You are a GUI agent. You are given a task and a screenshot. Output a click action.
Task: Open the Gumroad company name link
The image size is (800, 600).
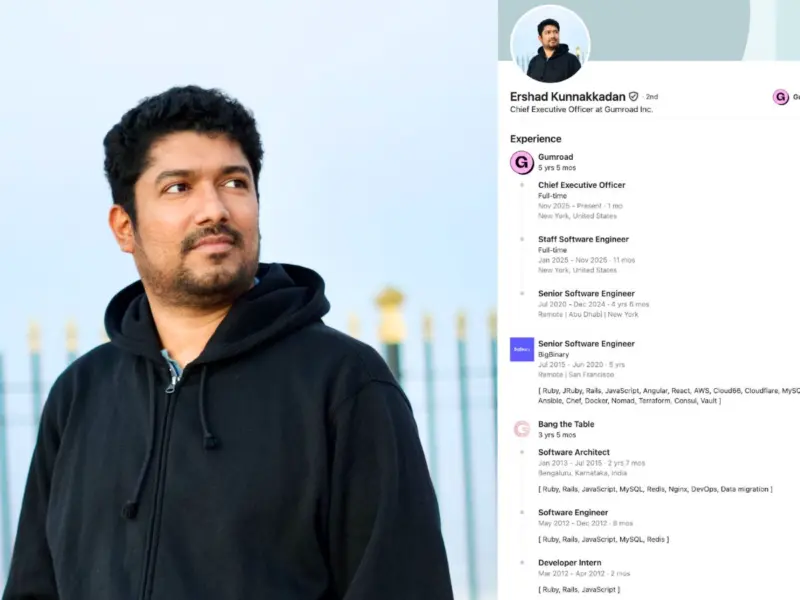point(555,157)
